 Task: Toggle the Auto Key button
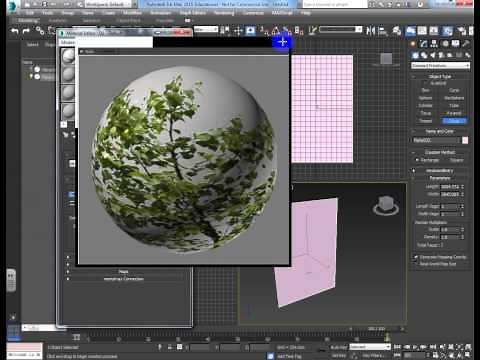(x=338, y=347)
